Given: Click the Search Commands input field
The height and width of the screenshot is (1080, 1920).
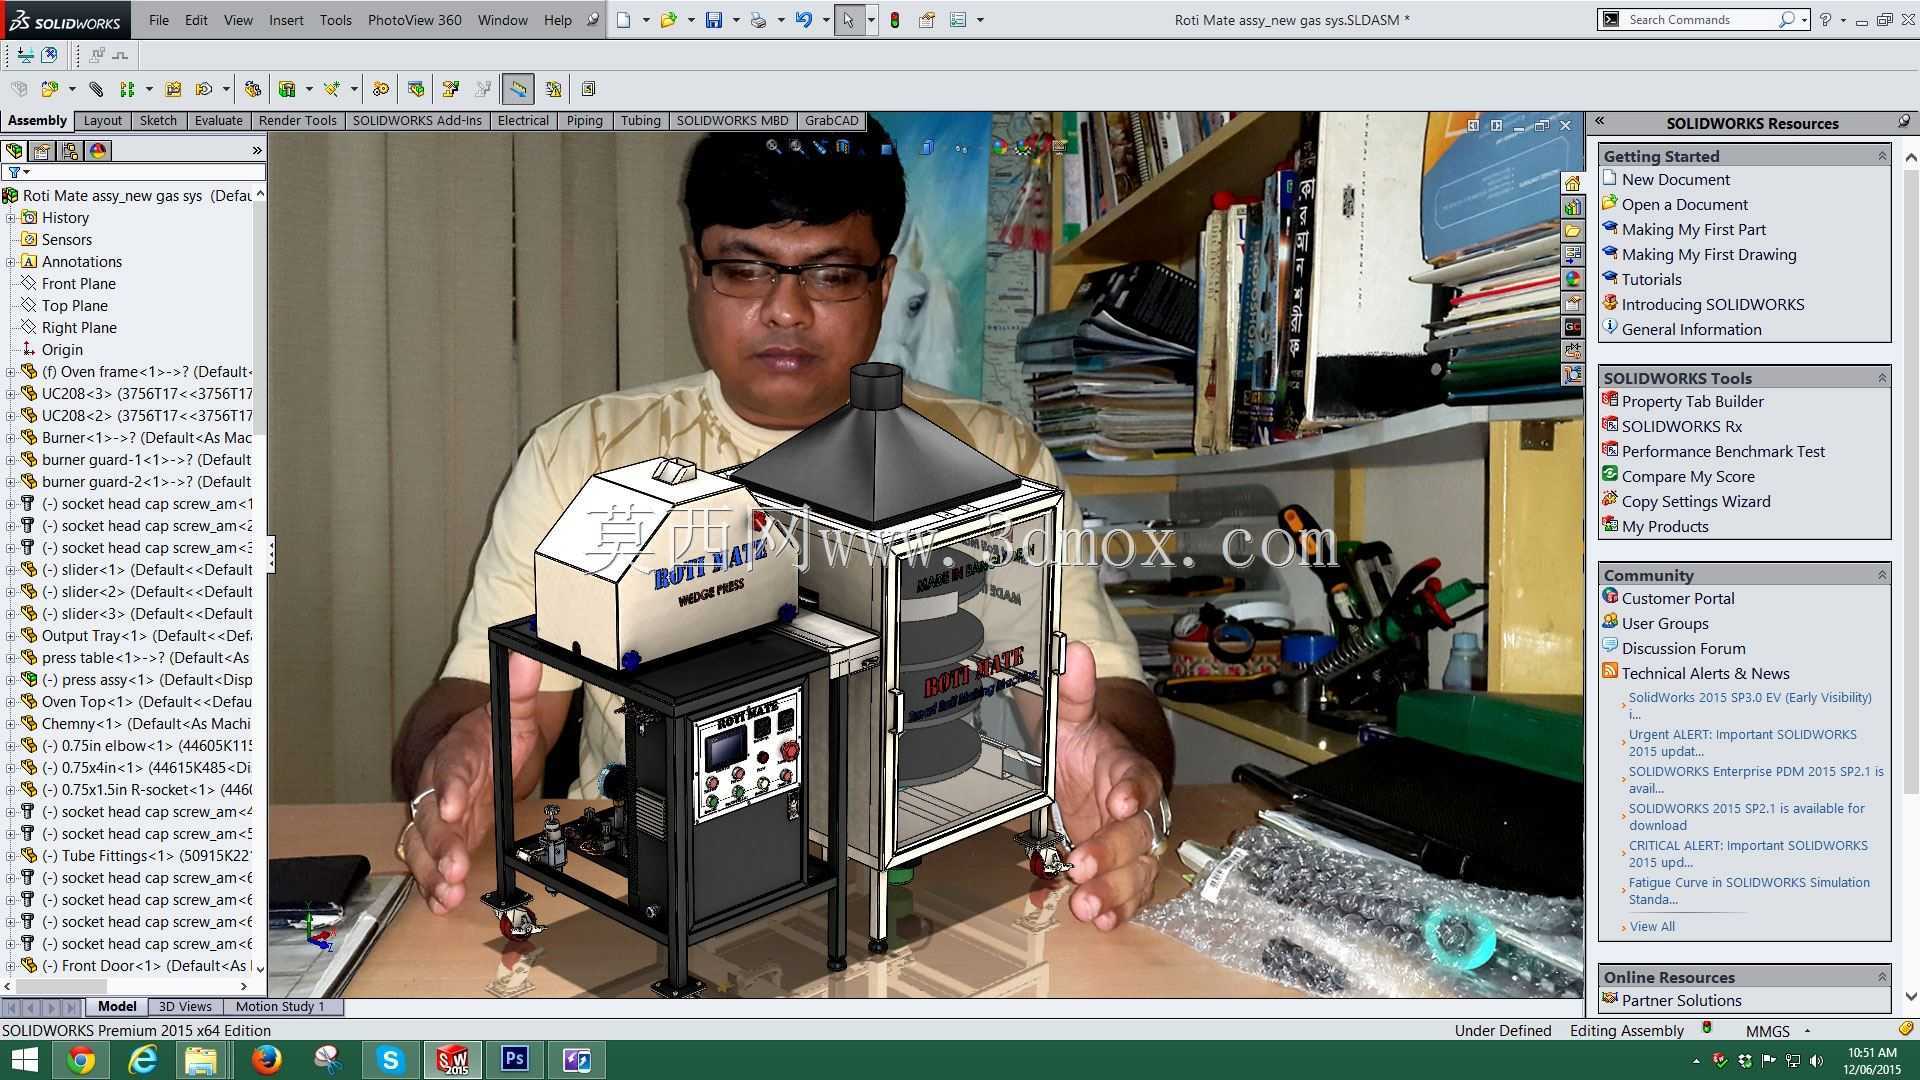Looking at the screenshot, I should tap(1700, 20).
